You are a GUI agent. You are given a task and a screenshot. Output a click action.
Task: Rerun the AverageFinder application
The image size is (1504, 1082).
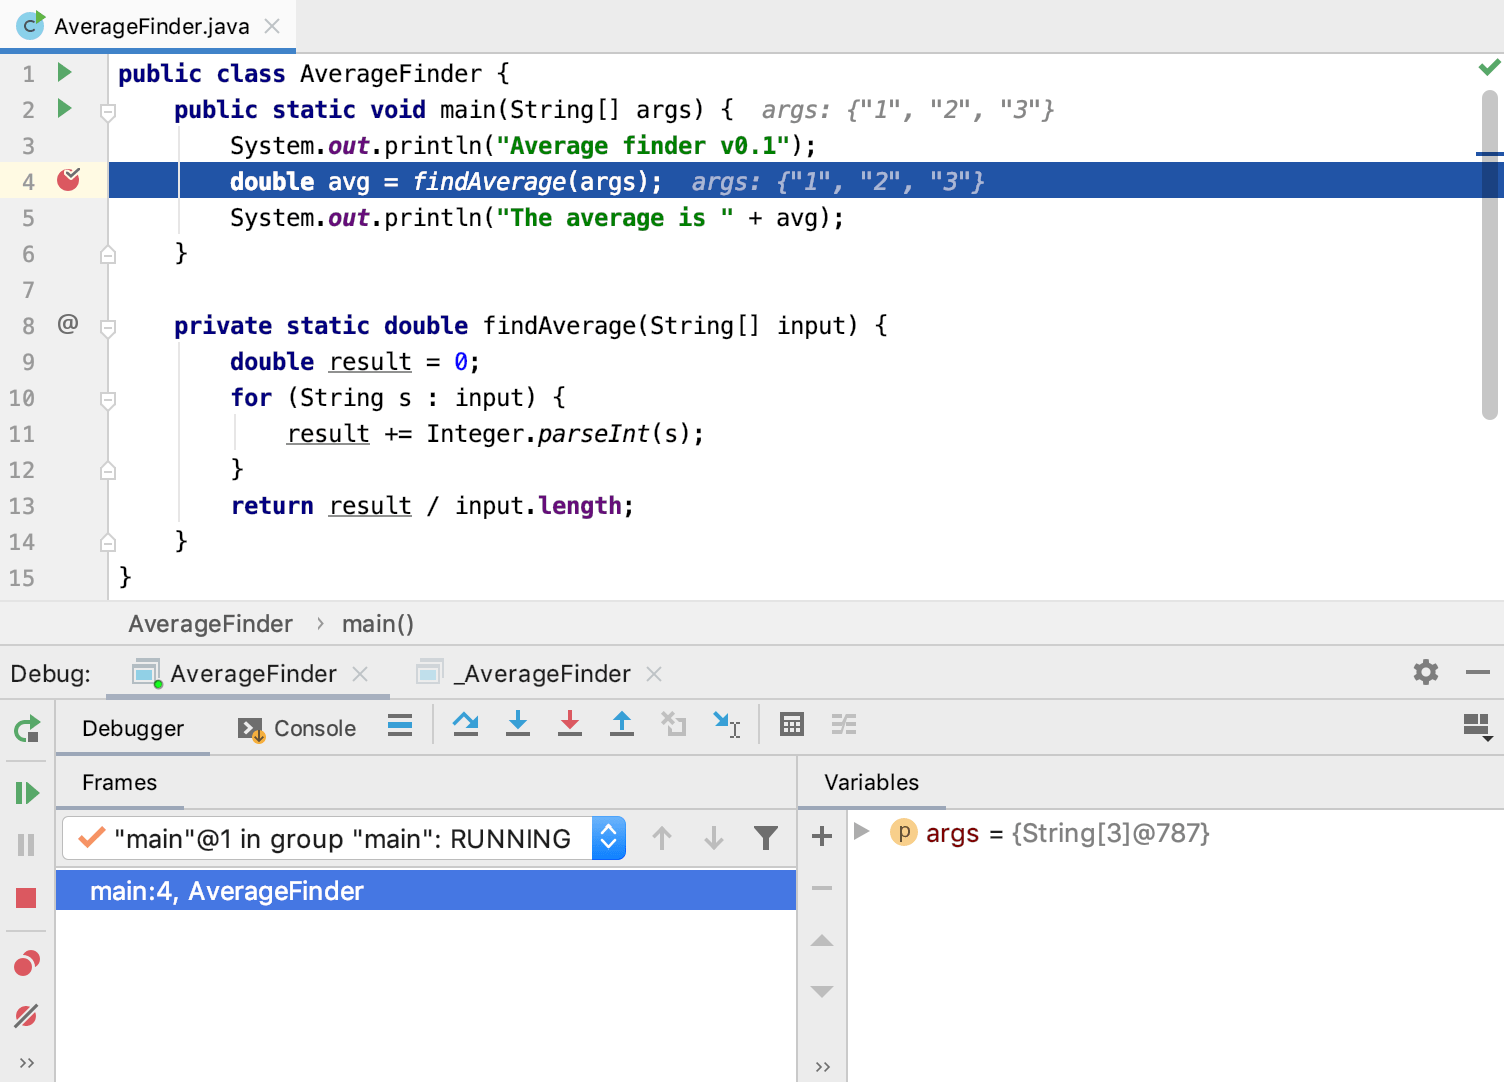[27, 729]
